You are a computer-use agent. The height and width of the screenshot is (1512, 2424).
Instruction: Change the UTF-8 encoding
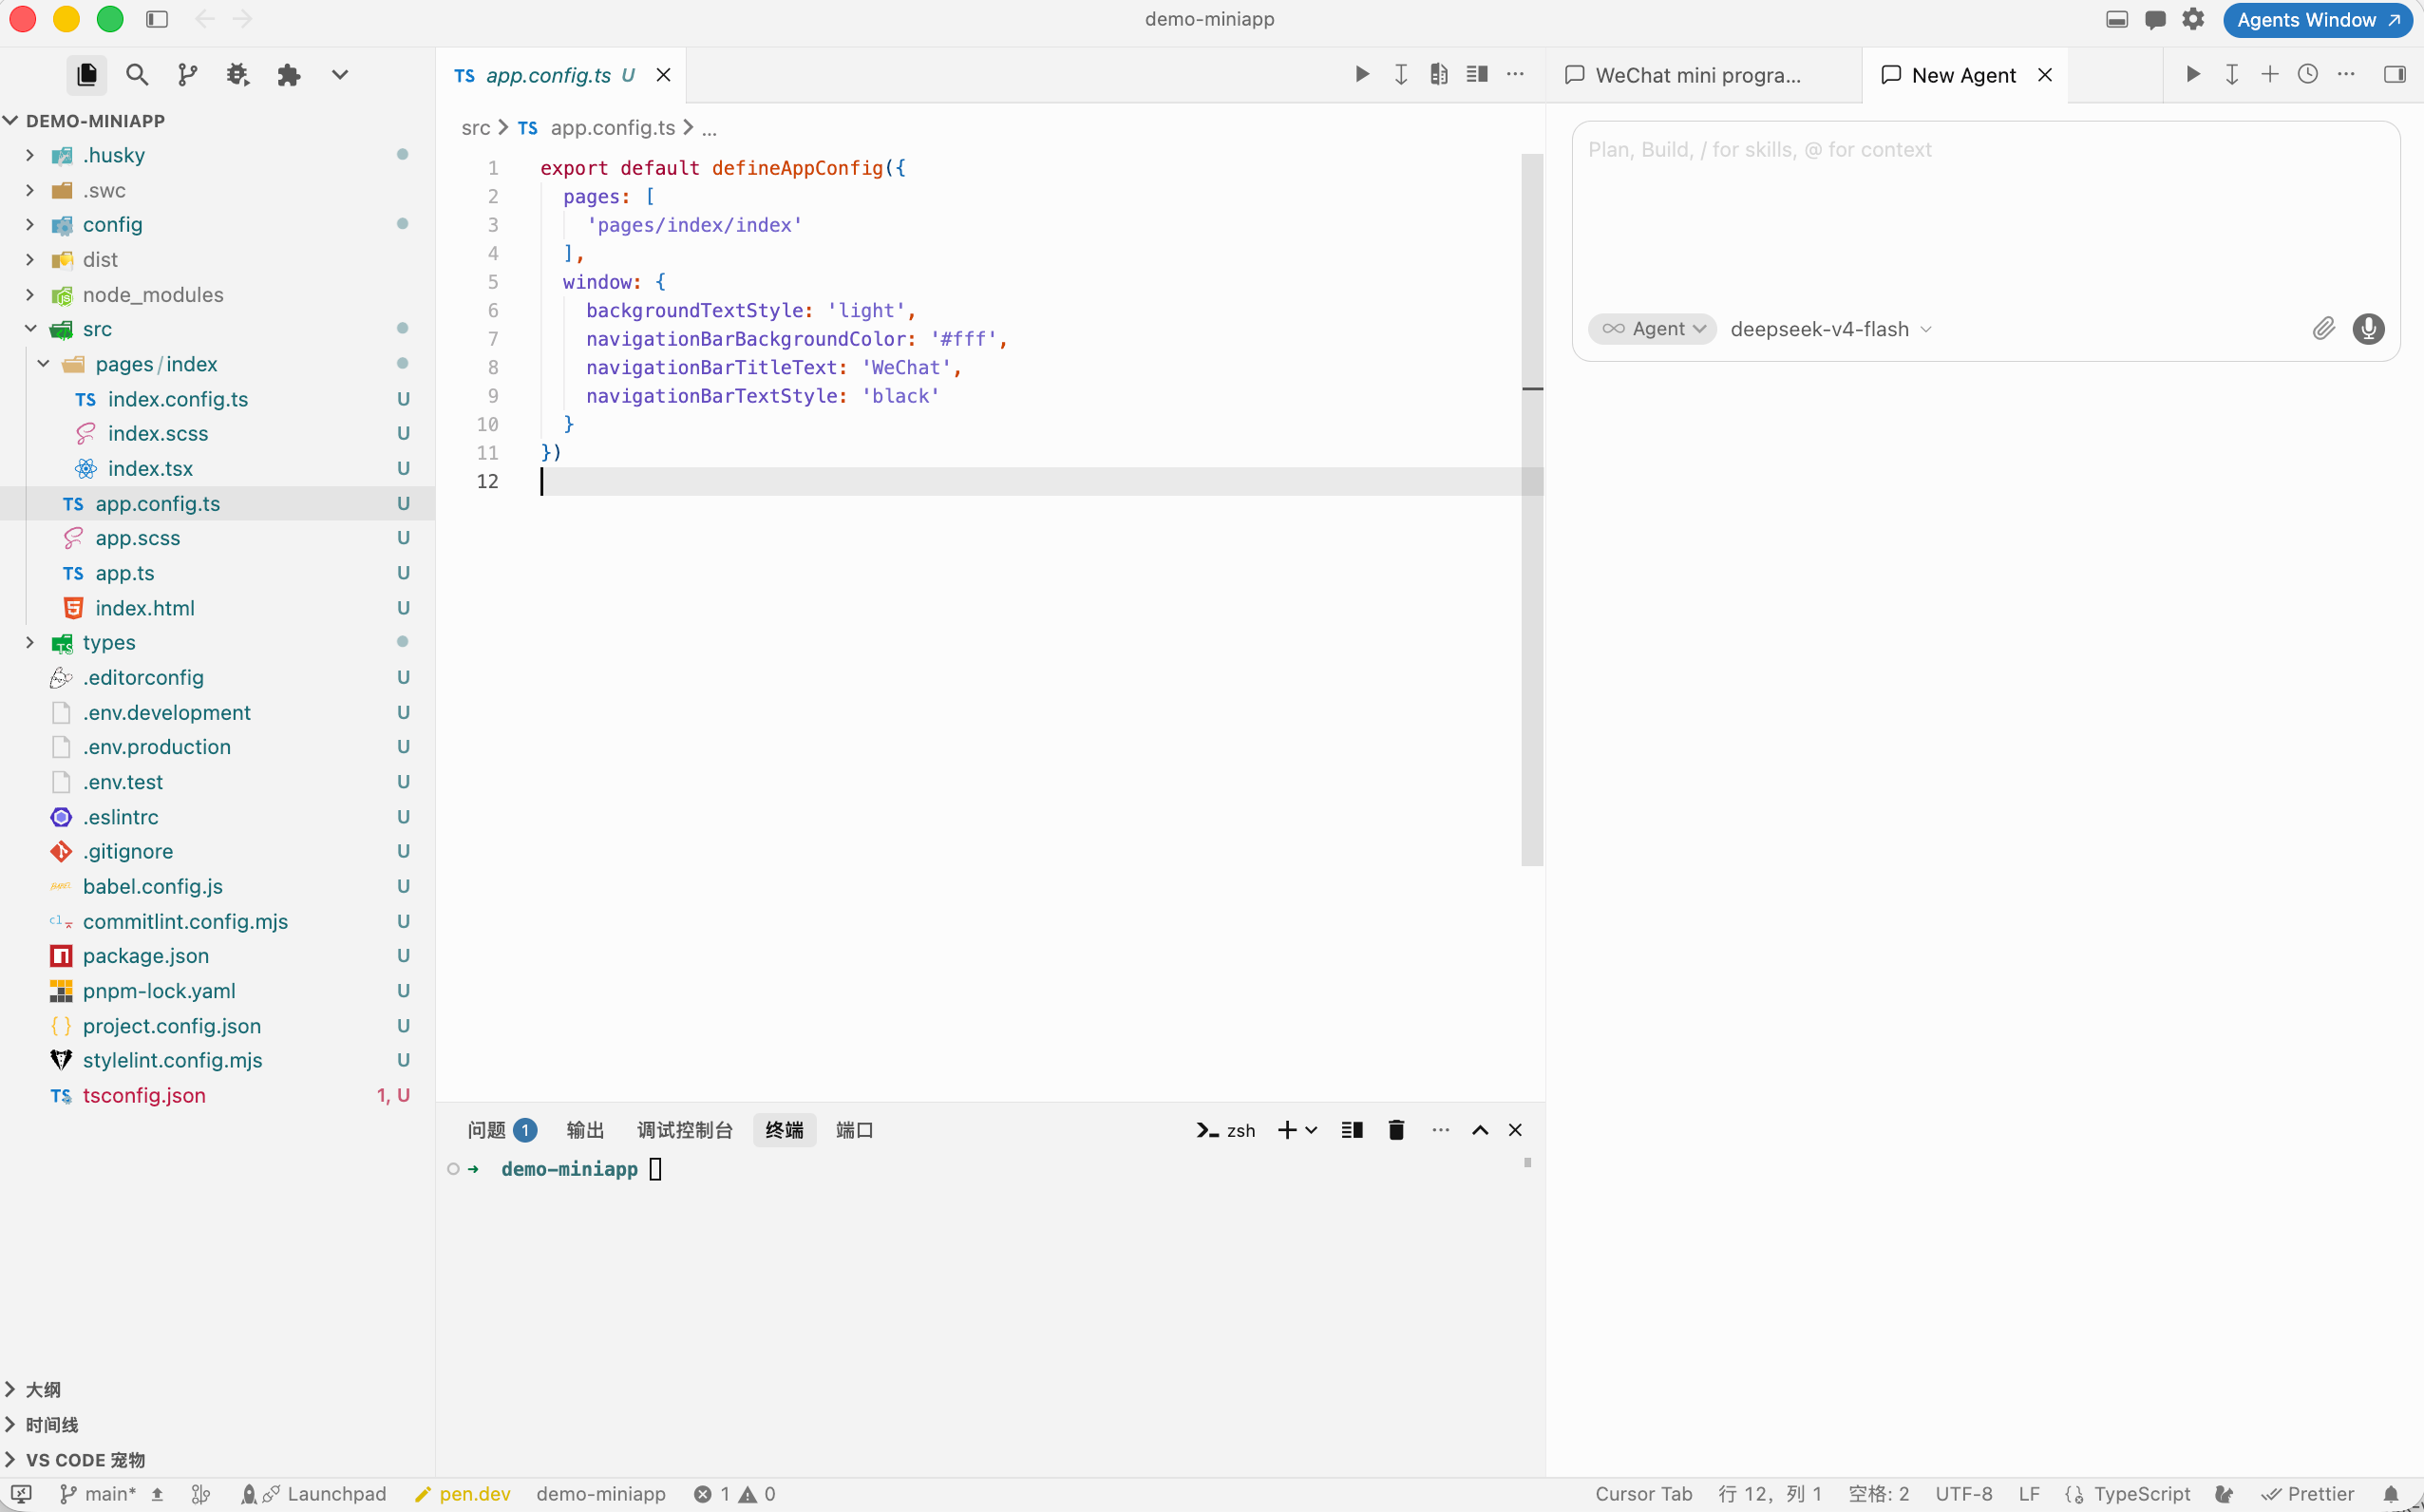coord(1963,1494)
